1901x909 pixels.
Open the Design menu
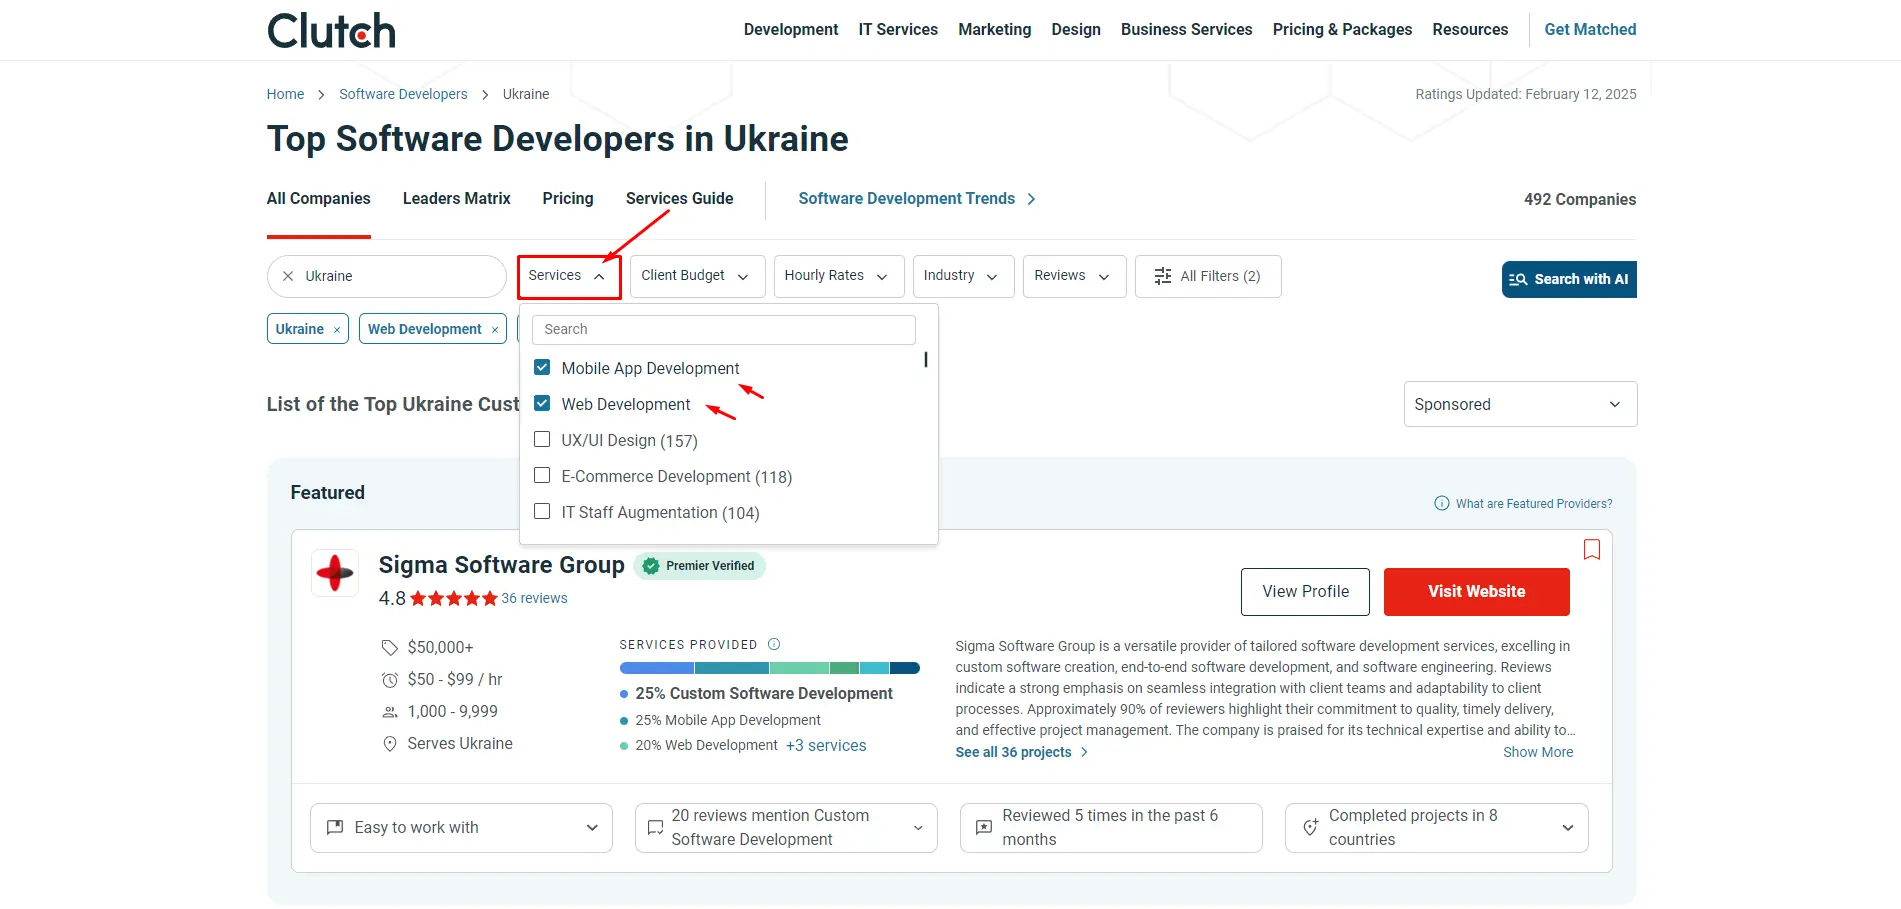pyautogui.click(x=1076, y=30)
